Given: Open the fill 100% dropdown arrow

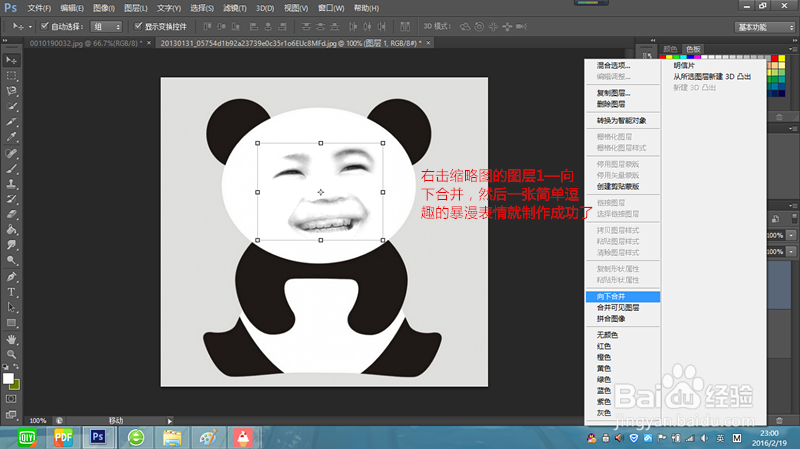Looking at the screenshot, I should click(791, 252).
